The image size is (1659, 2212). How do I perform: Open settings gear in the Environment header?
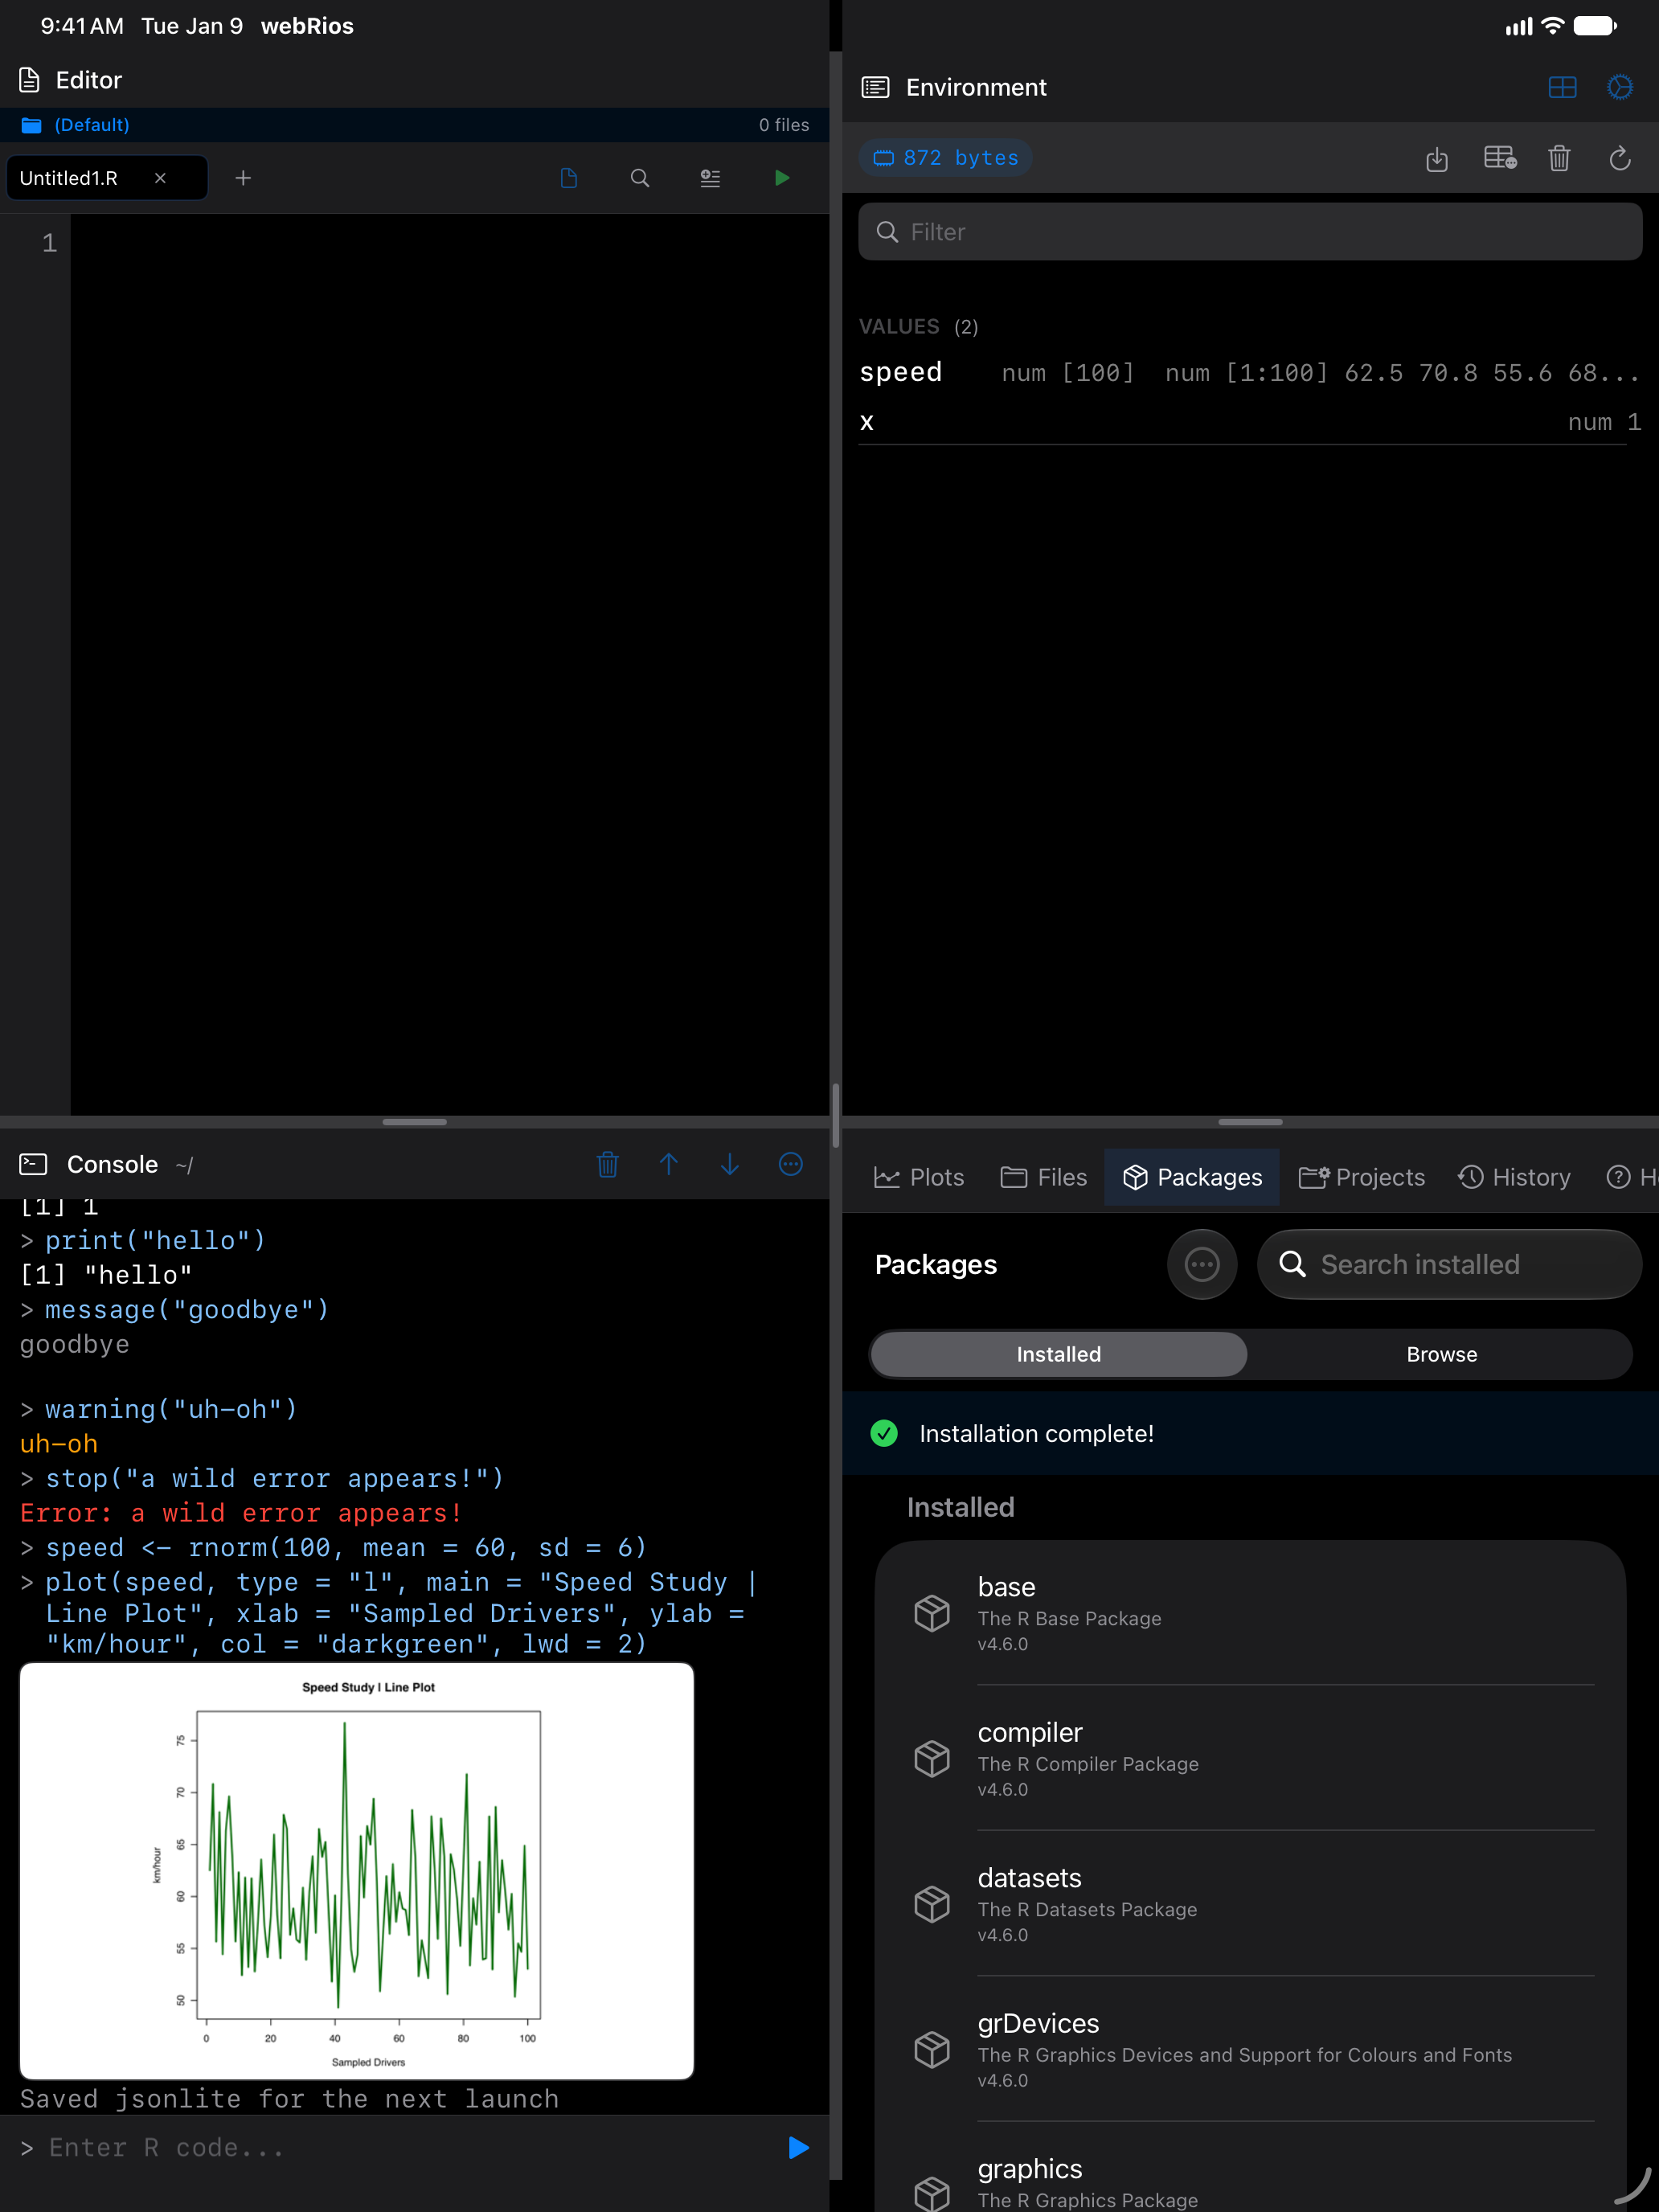[1620, 88]
